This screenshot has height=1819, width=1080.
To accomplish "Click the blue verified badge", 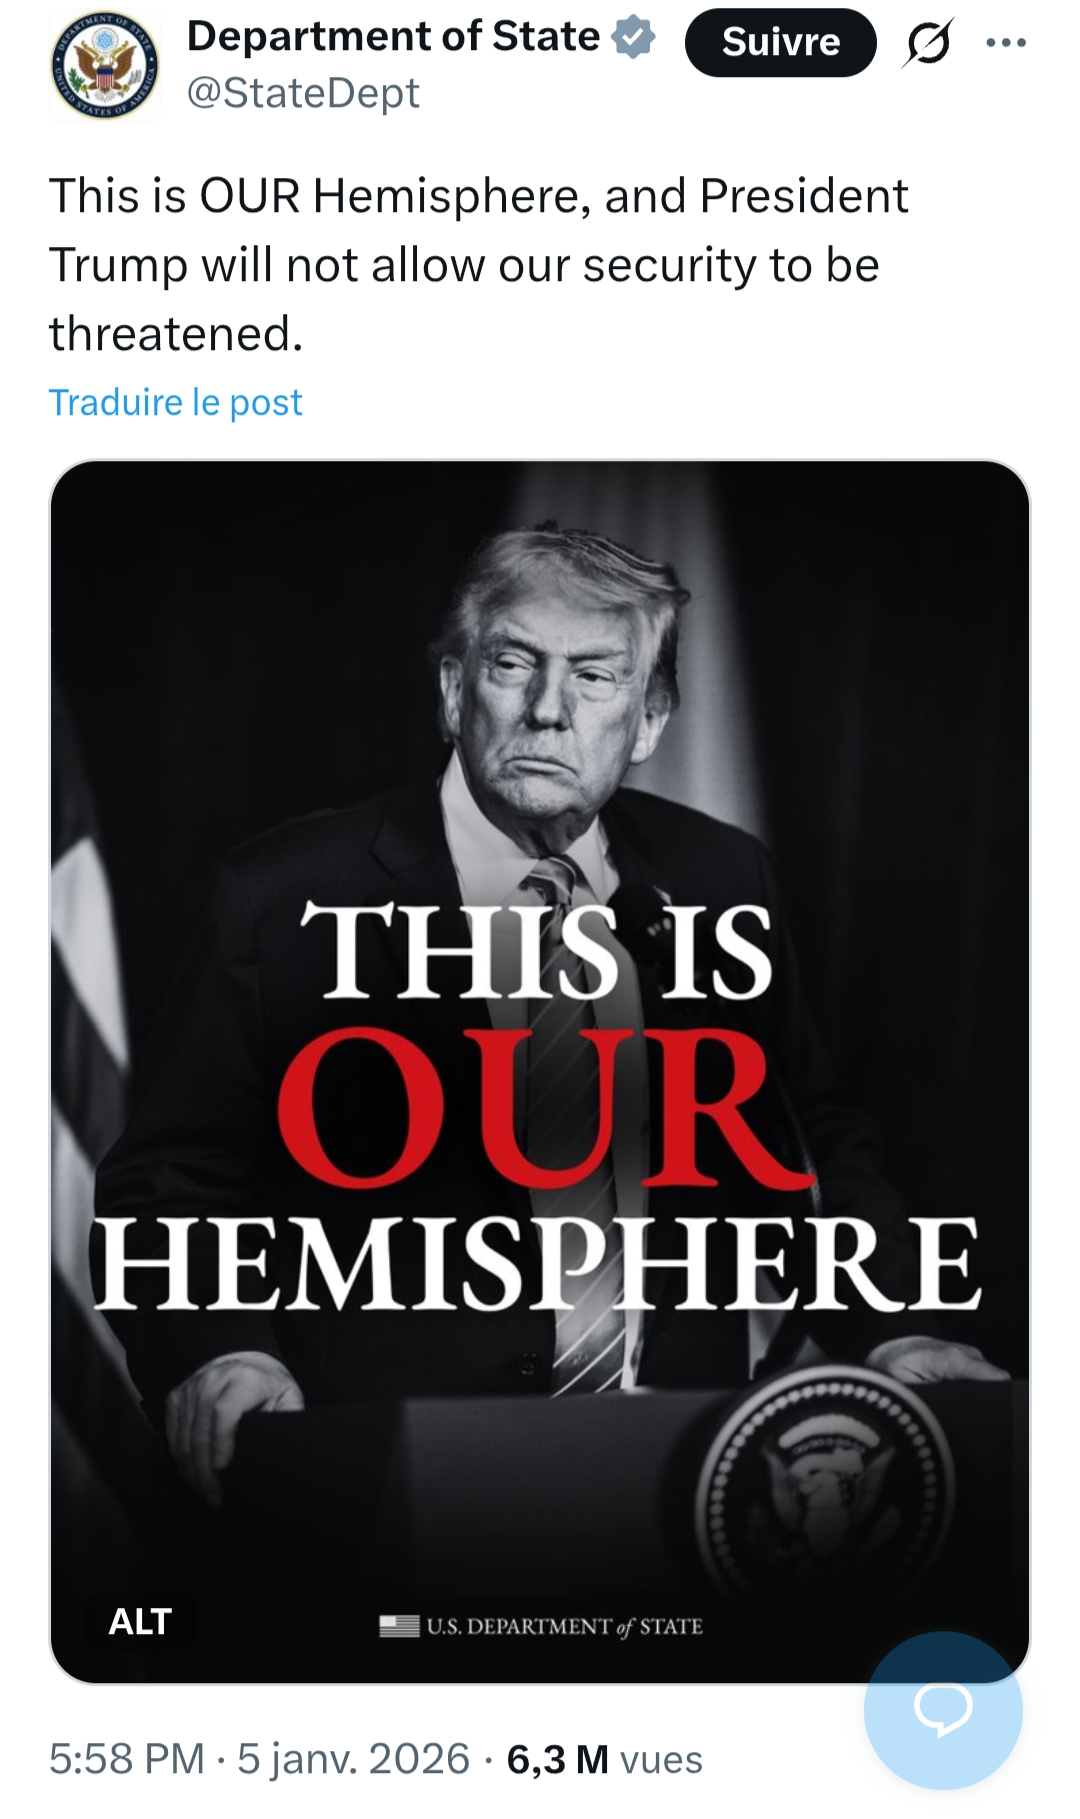I will point(633,38).
